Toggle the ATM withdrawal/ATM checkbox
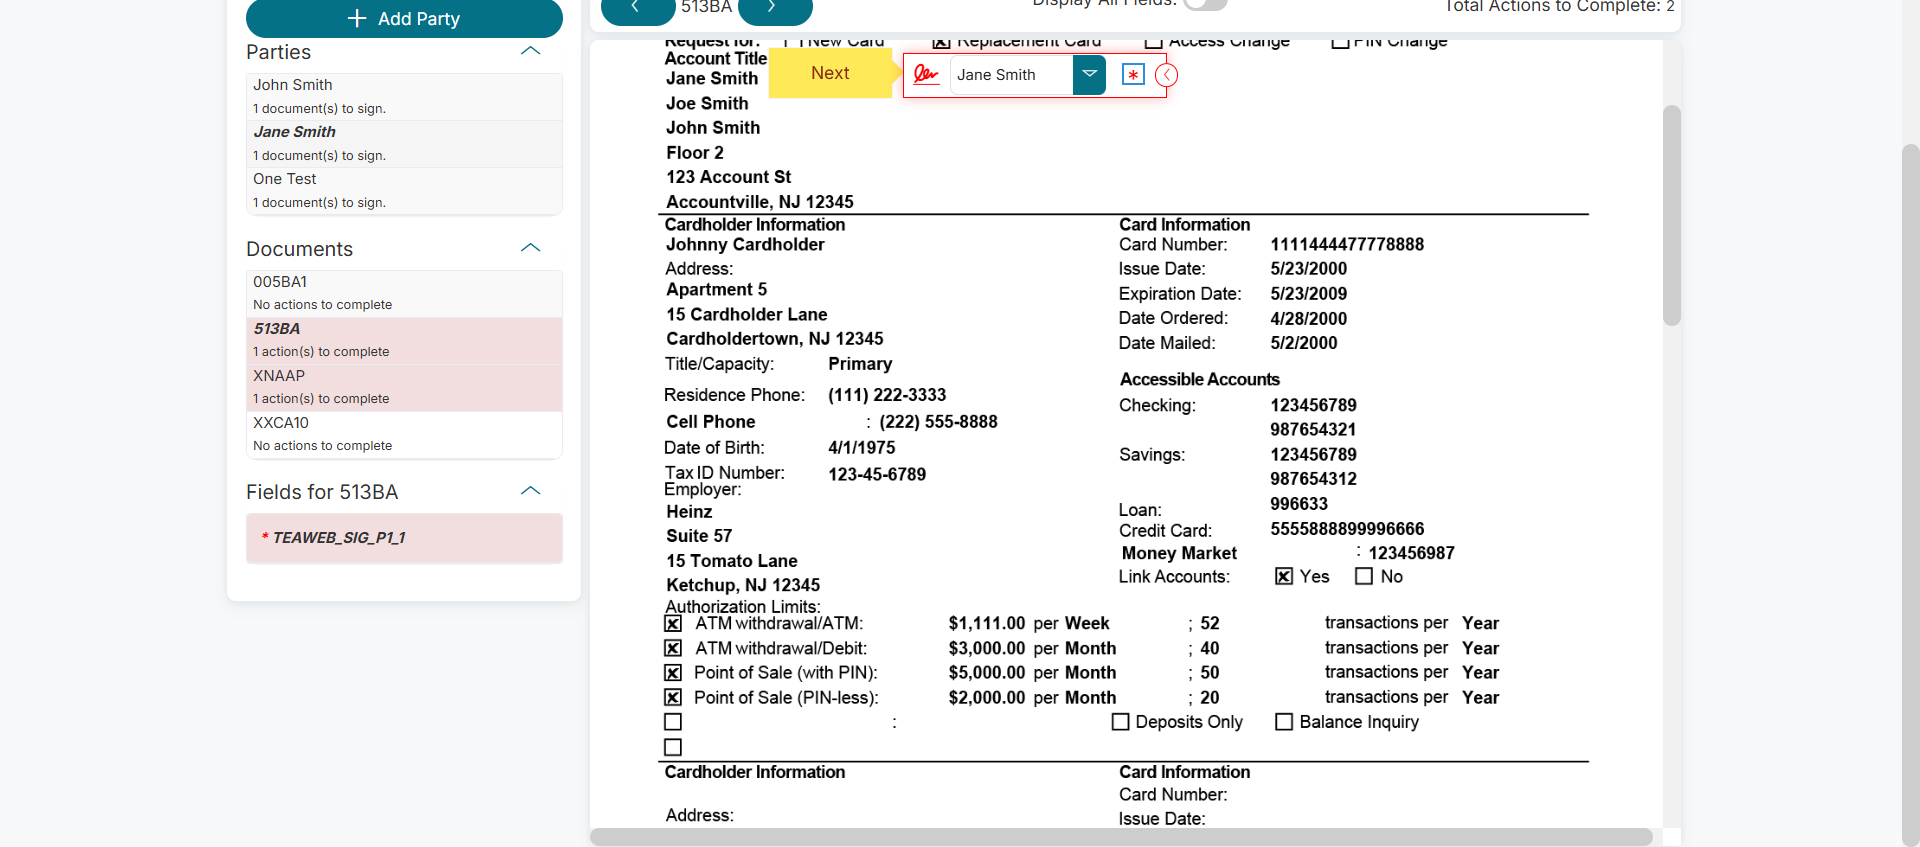Screen dimensions: 1920x847 673,624
